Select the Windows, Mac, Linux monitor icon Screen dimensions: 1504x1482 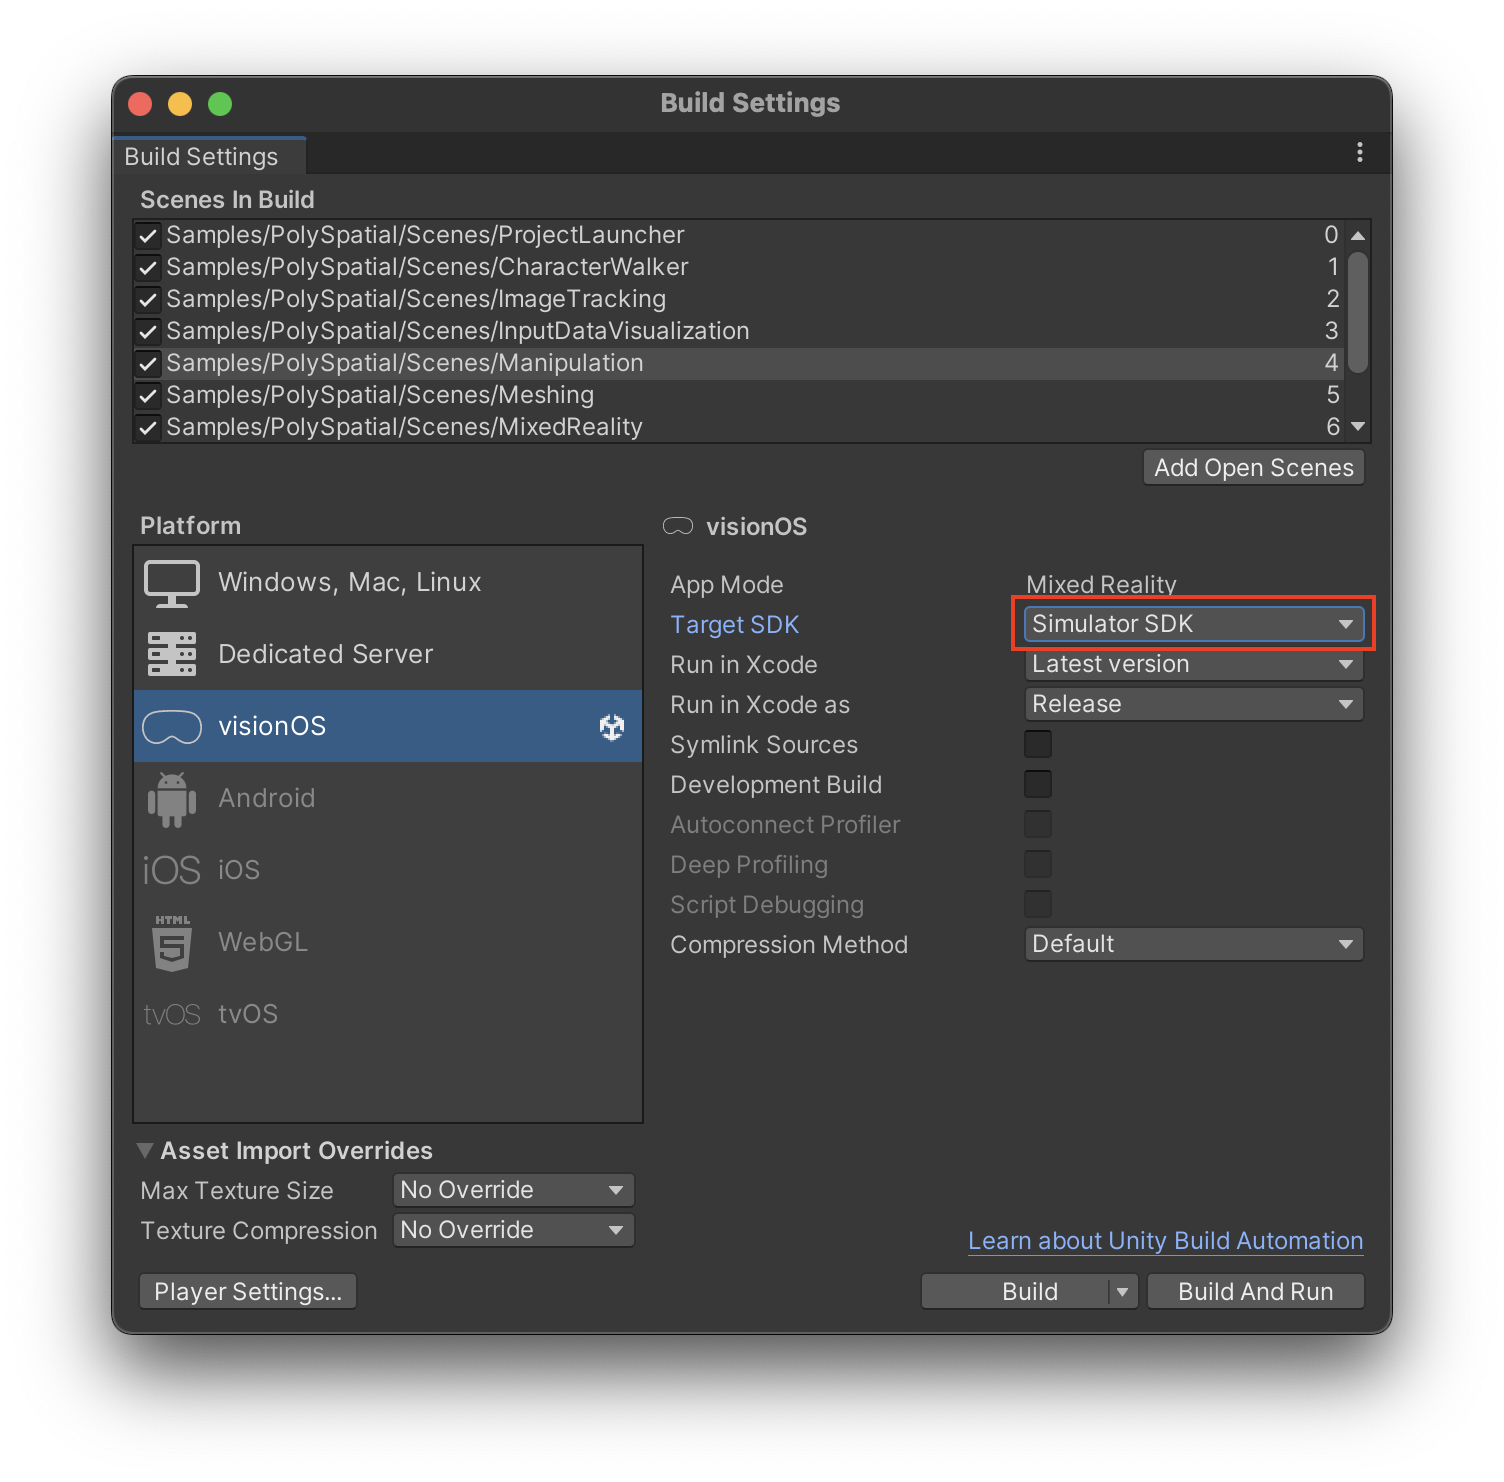pyautogui.click(x=172, y=583)
